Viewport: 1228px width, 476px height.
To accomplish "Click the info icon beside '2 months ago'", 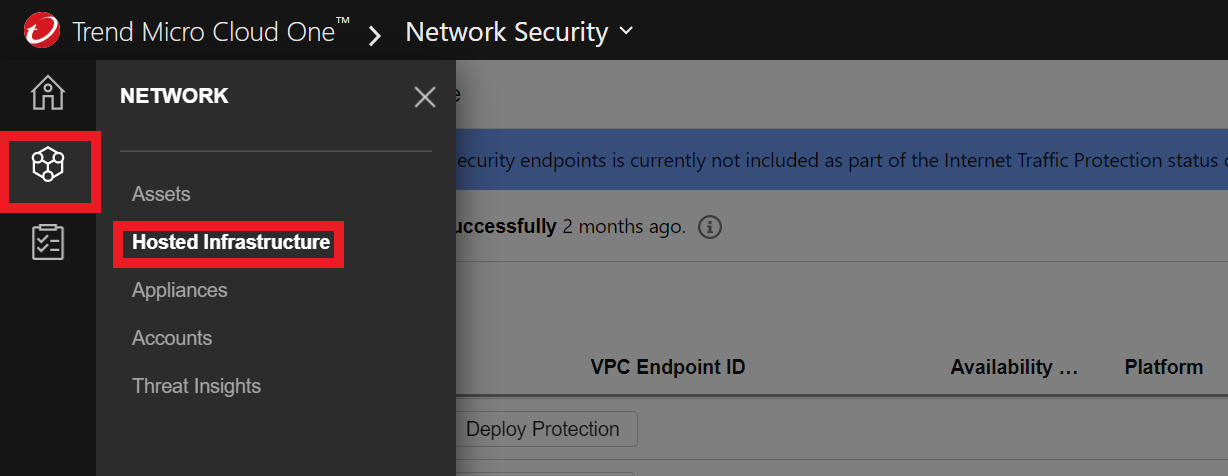I will pyautogui.click(x=709, y=227).
